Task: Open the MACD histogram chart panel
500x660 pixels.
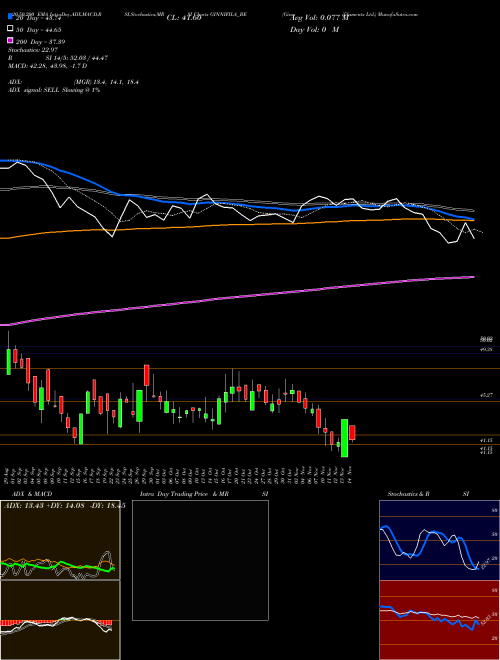Action: (60, 620)
